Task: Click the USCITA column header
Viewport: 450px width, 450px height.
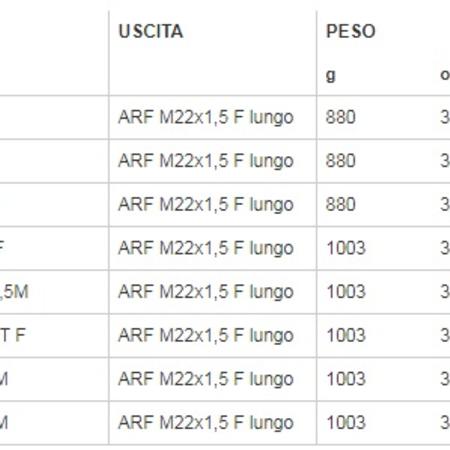Action: [x=151, y=31]
